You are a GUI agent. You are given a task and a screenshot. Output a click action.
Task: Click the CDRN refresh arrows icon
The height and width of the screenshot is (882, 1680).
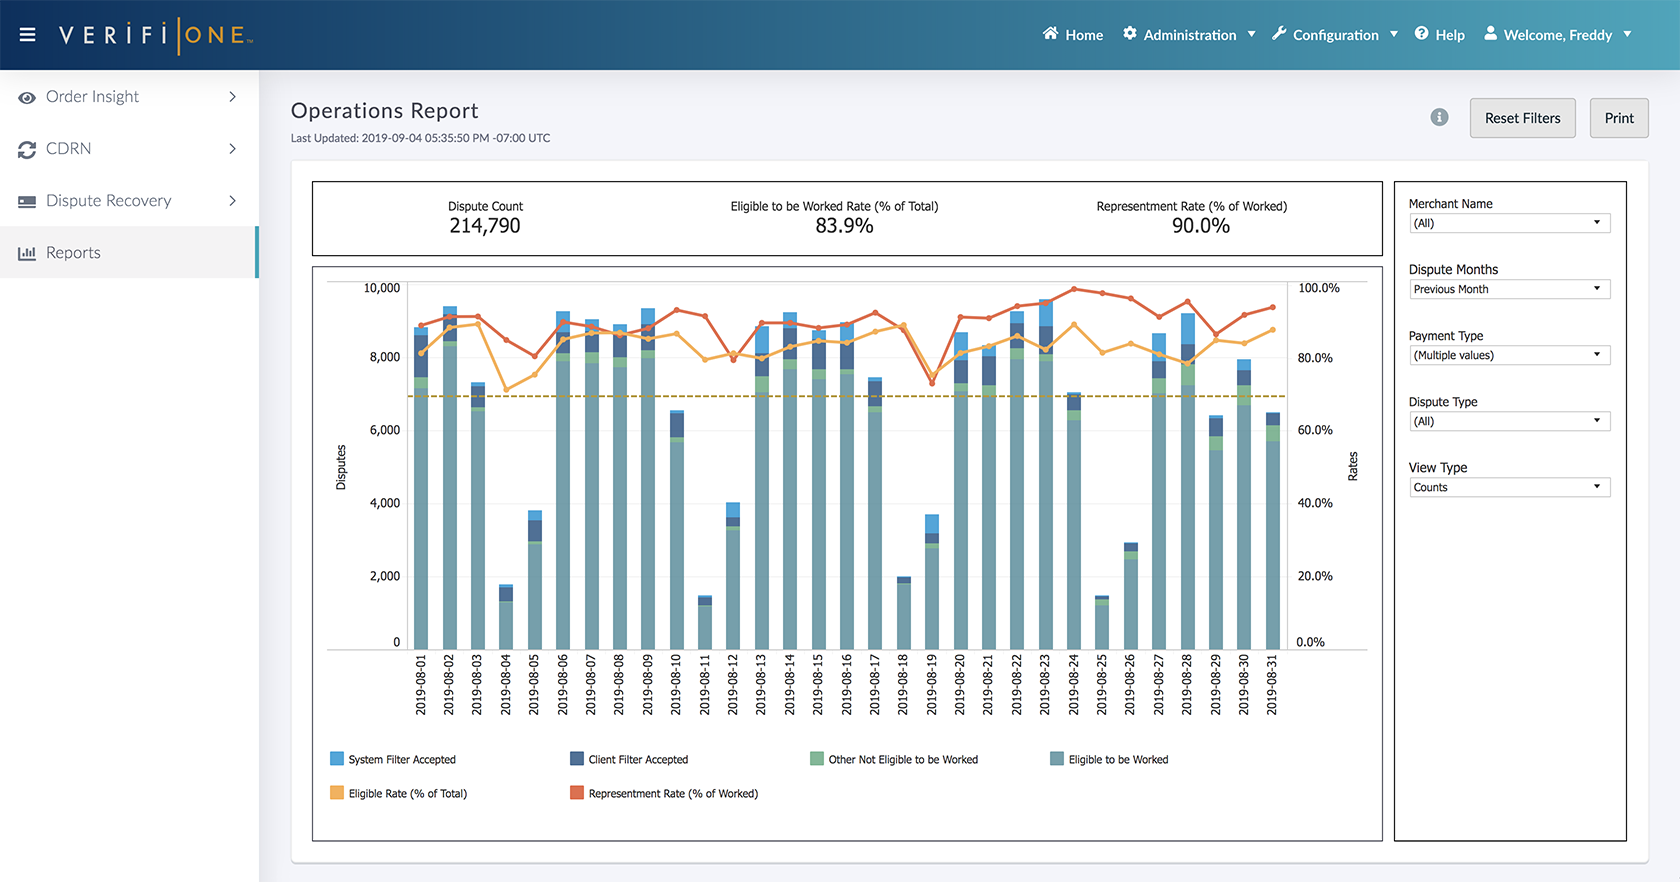(x=27, y=149)
